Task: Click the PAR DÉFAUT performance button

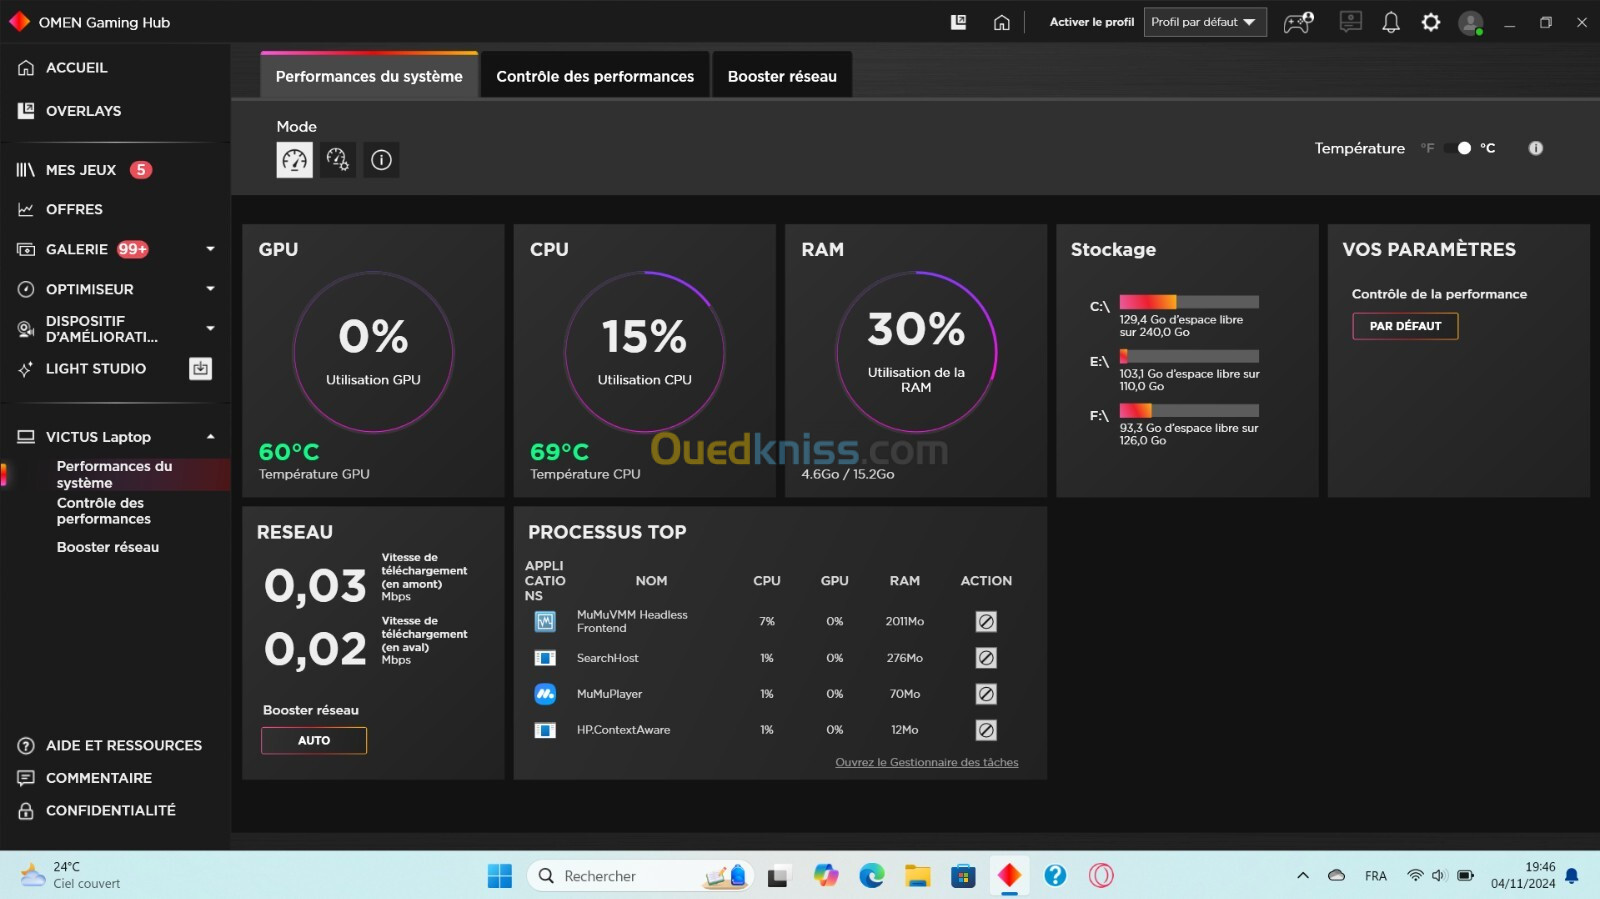Action: [1405, 326]
